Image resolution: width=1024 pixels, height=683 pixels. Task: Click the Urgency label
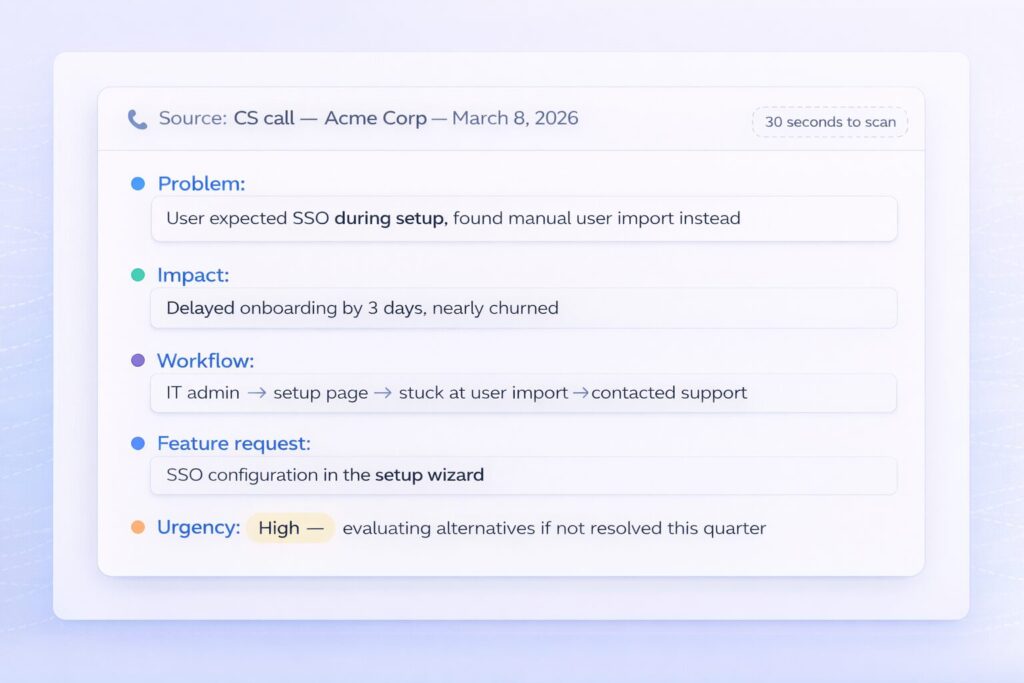click(198, 527)
